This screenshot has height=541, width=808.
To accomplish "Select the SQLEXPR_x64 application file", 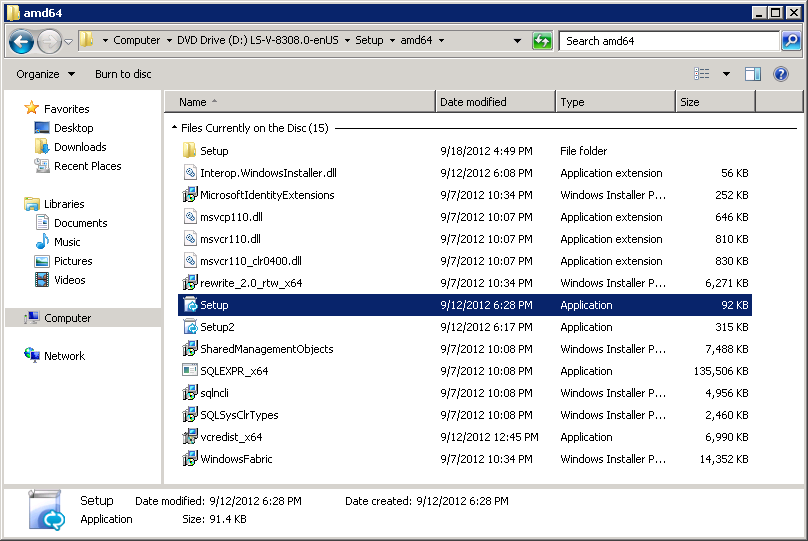I will tap(233, 371).
